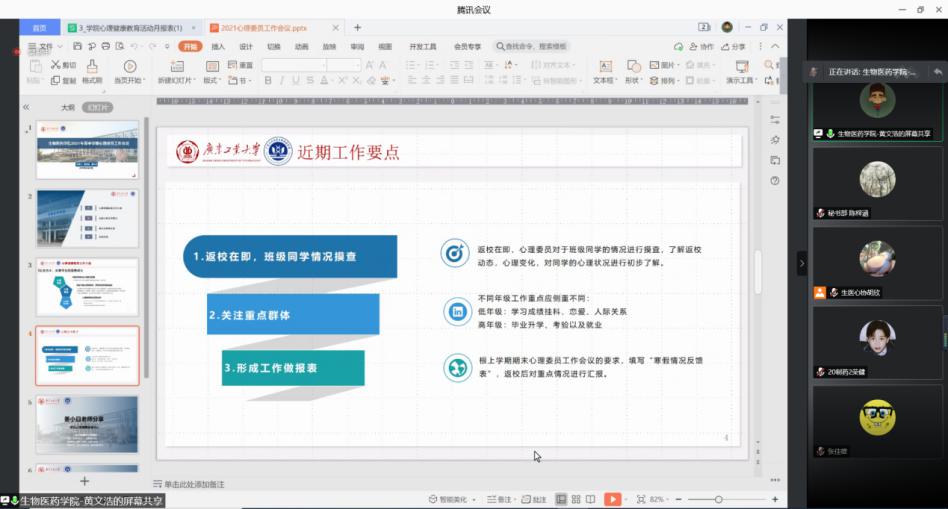Toggle the 备注 notes pane
The height and width of the screenshot is (509, 948).
499,499
